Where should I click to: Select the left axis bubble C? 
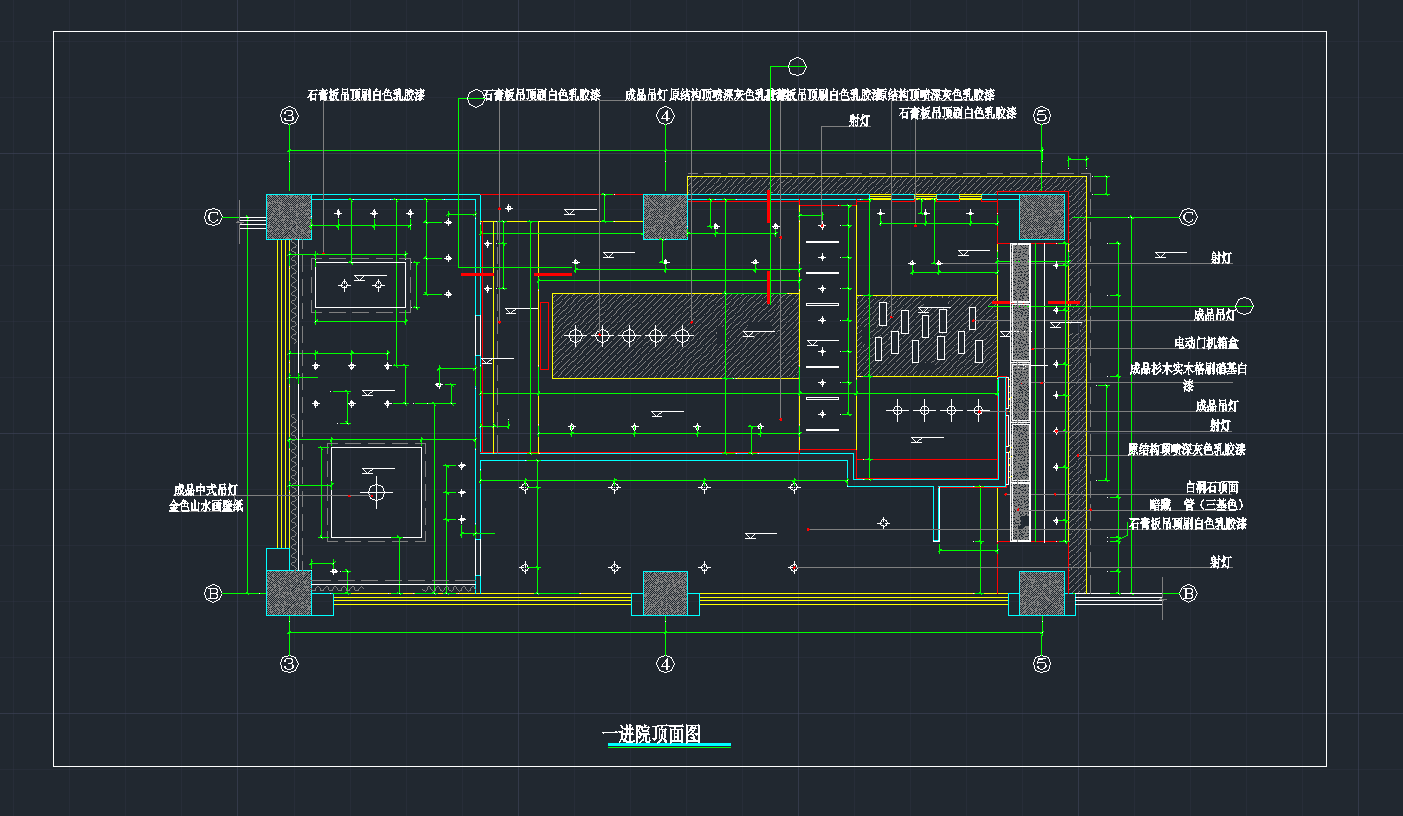[212, 217]
